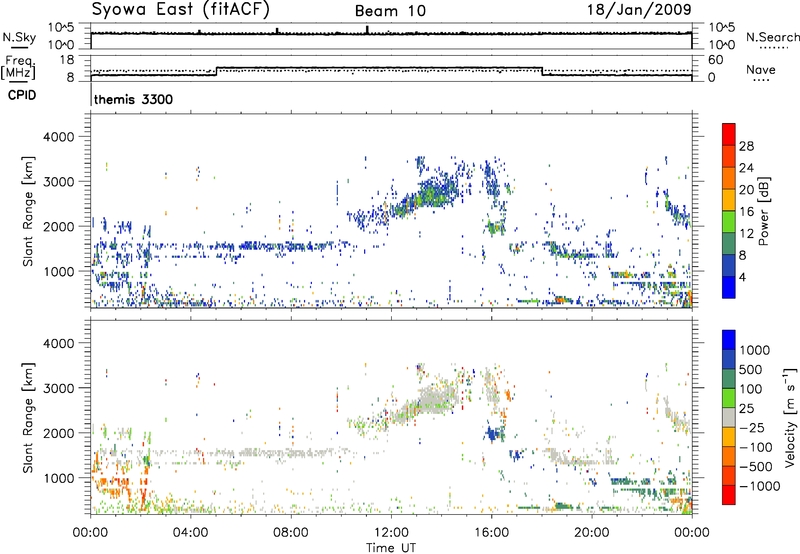Click '1000' tick on velocity panel axis

pyautogui.click(x=59, y=478)
